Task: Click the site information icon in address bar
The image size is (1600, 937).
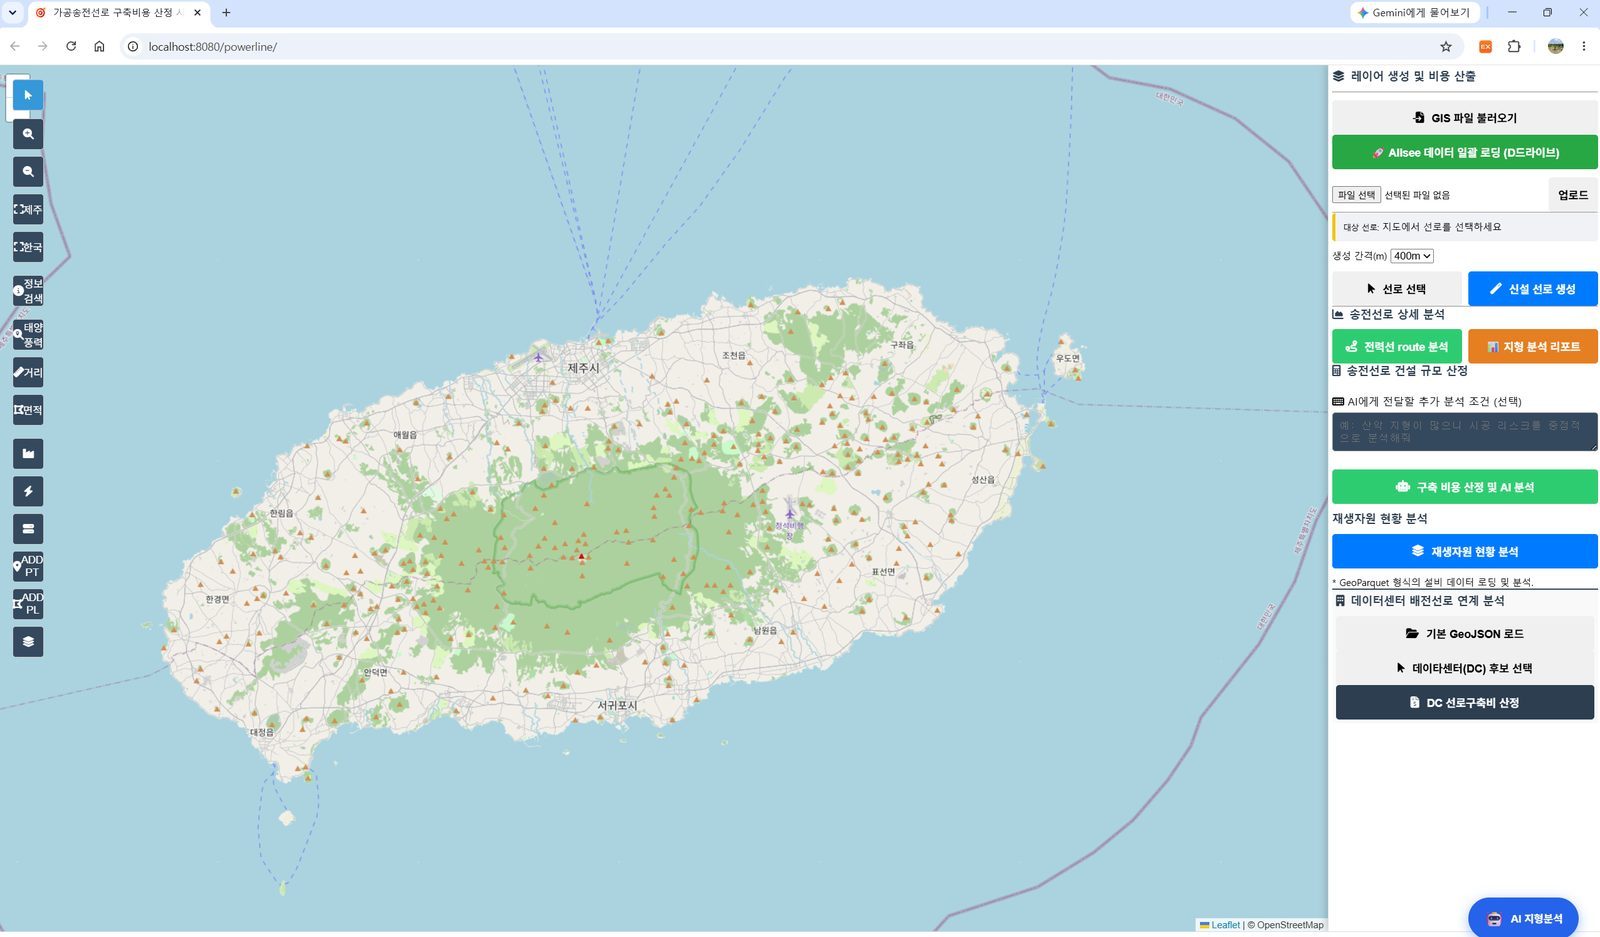Action: tap(132, 46)
